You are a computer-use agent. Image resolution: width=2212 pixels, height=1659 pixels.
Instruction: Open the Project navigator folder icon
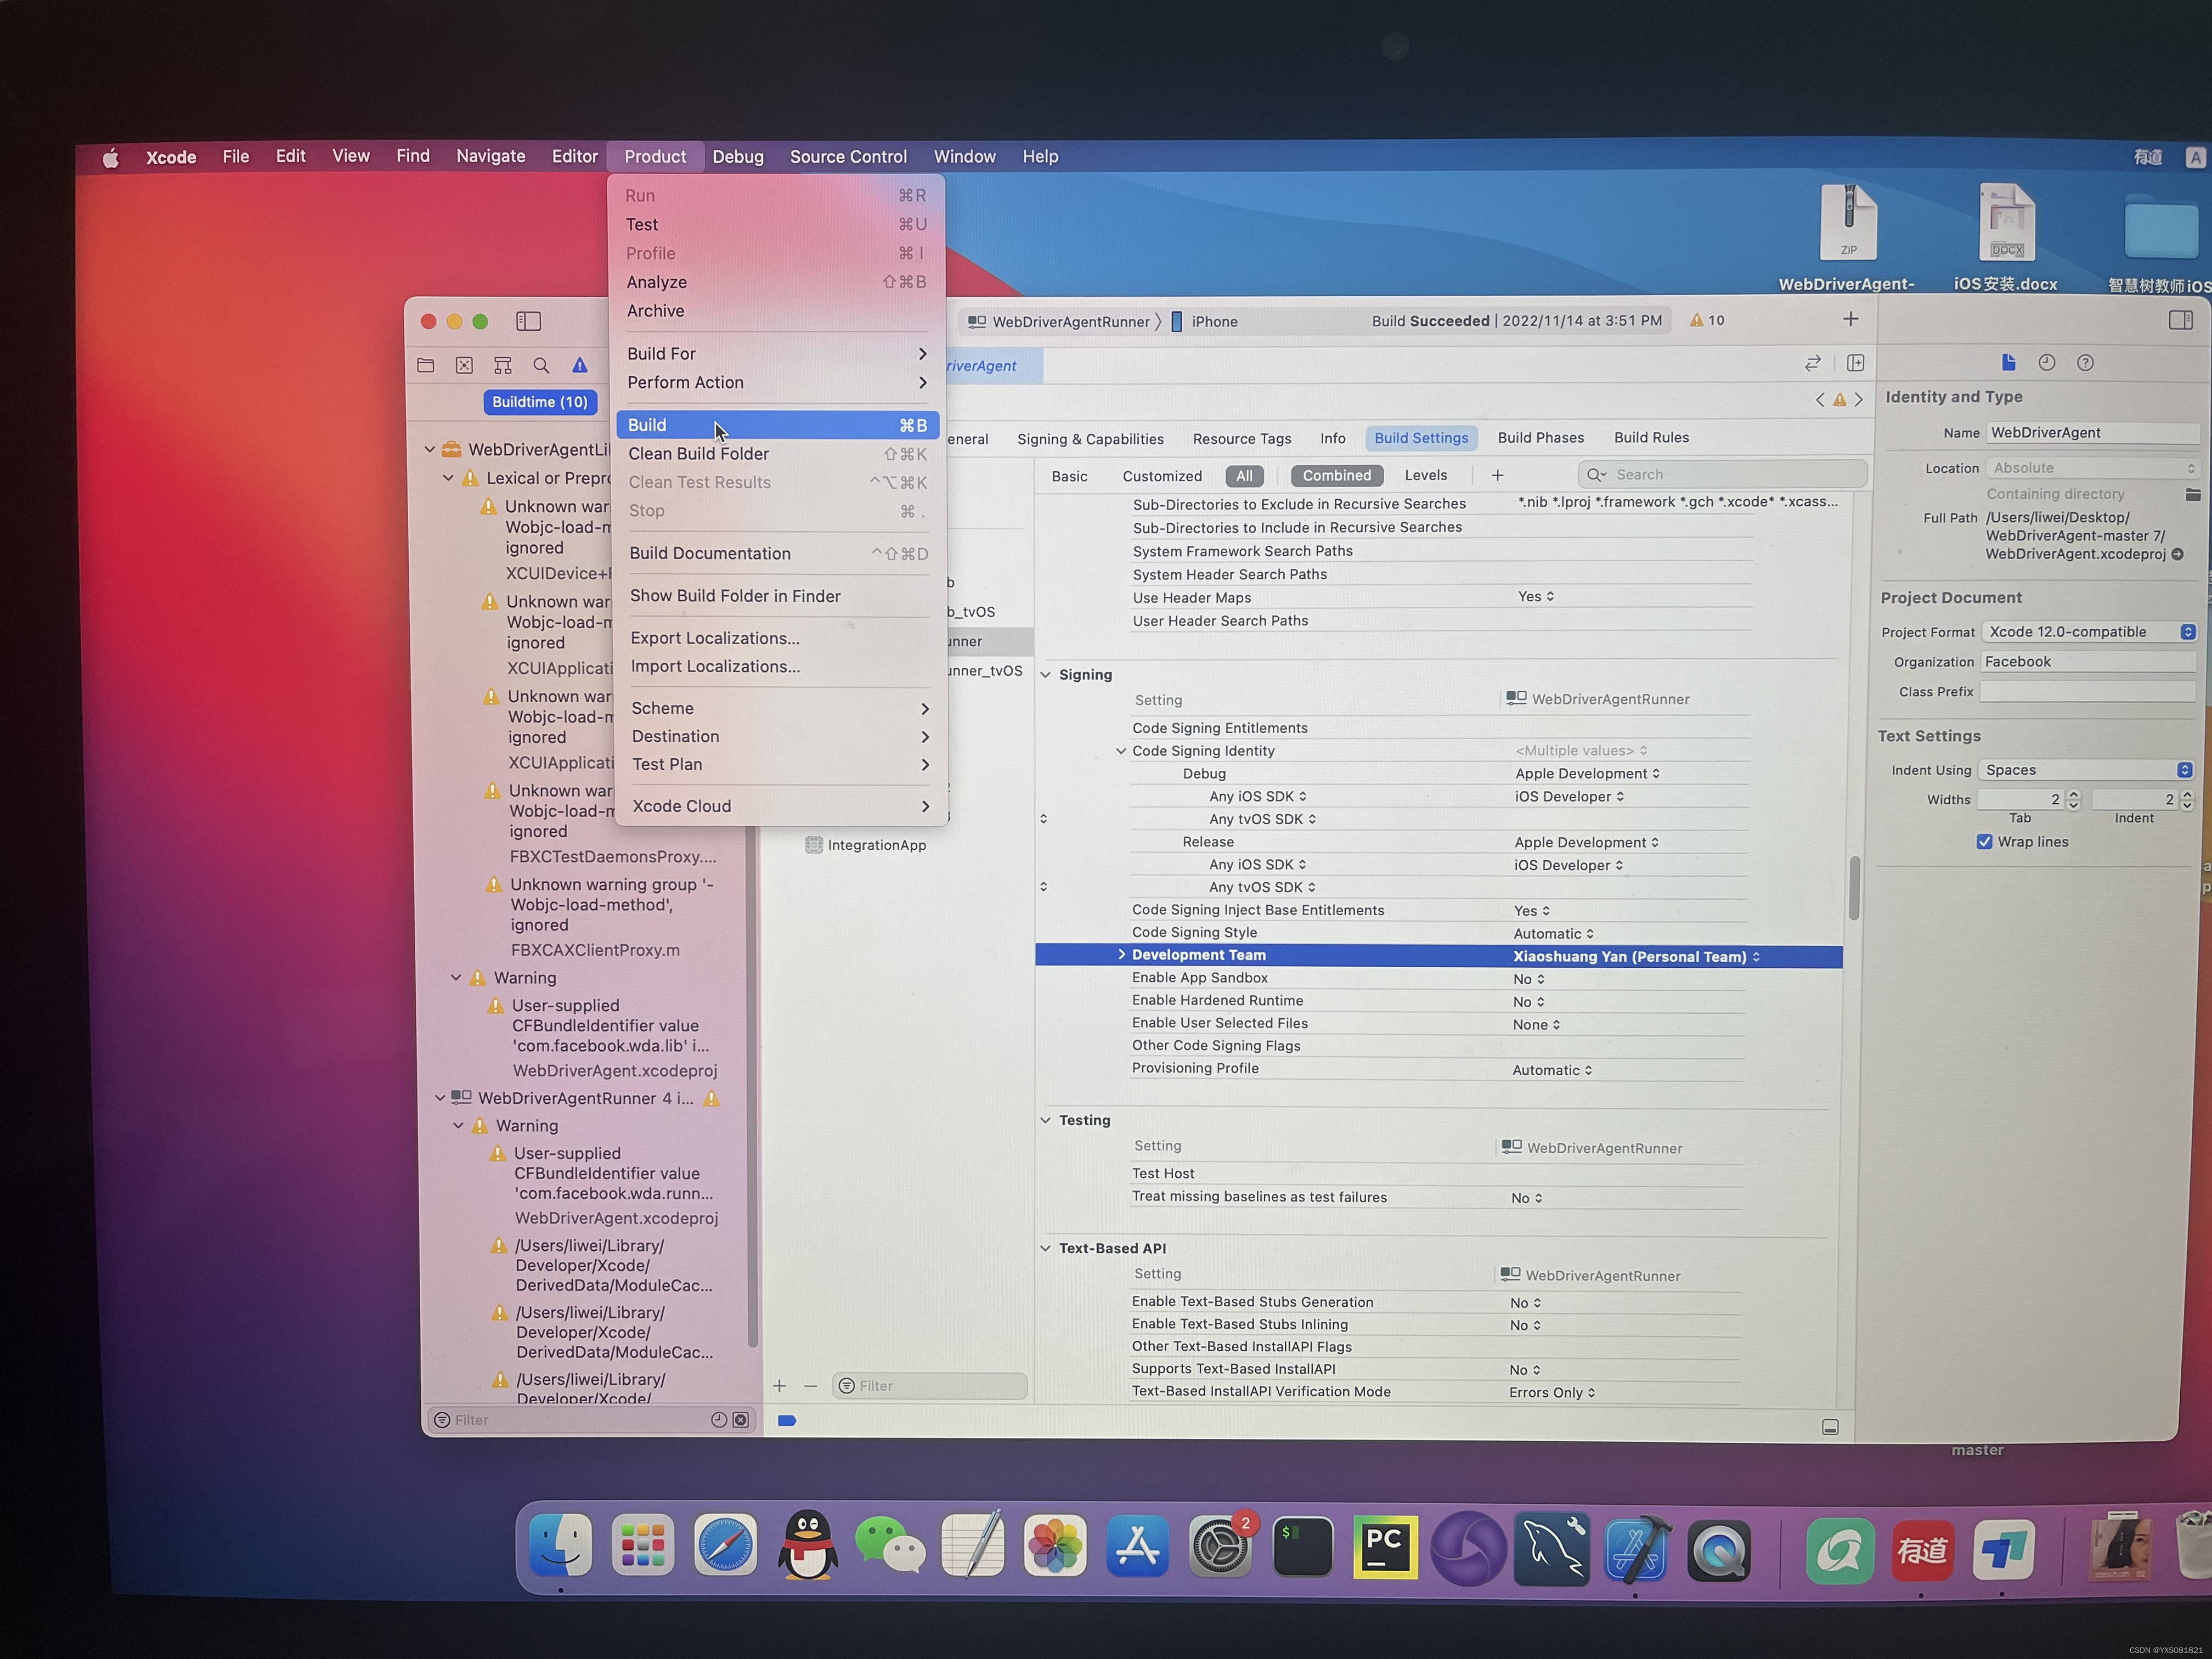click(x=426, y=366)
